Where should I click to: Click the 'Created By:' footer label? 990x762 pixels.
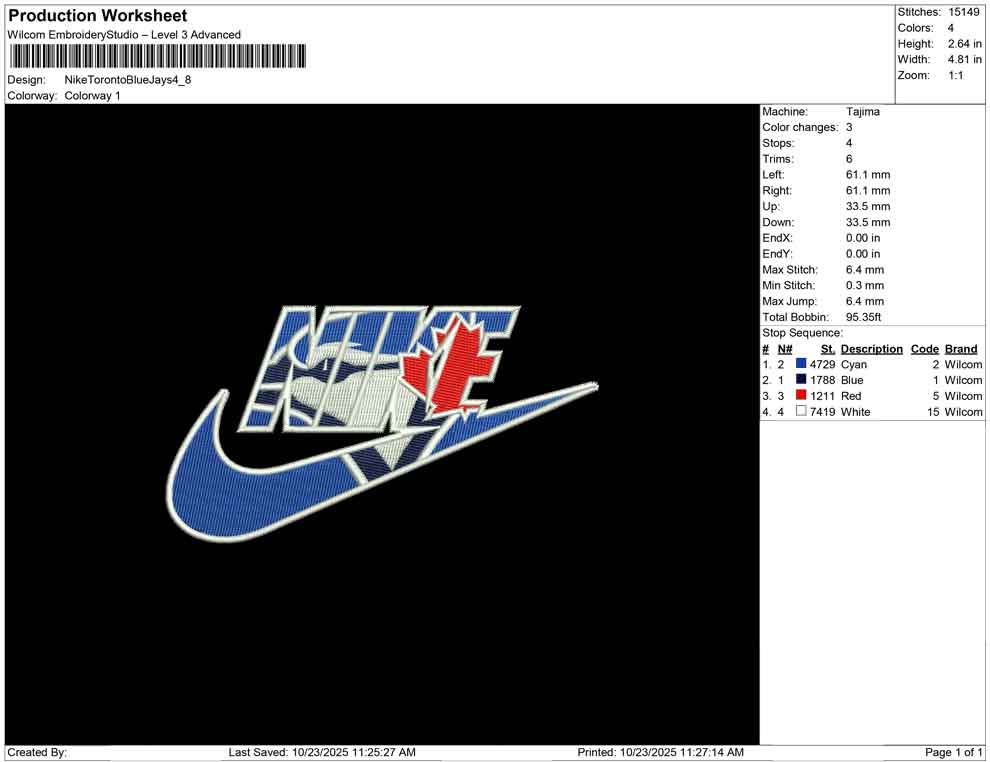[x=37, y=752]
